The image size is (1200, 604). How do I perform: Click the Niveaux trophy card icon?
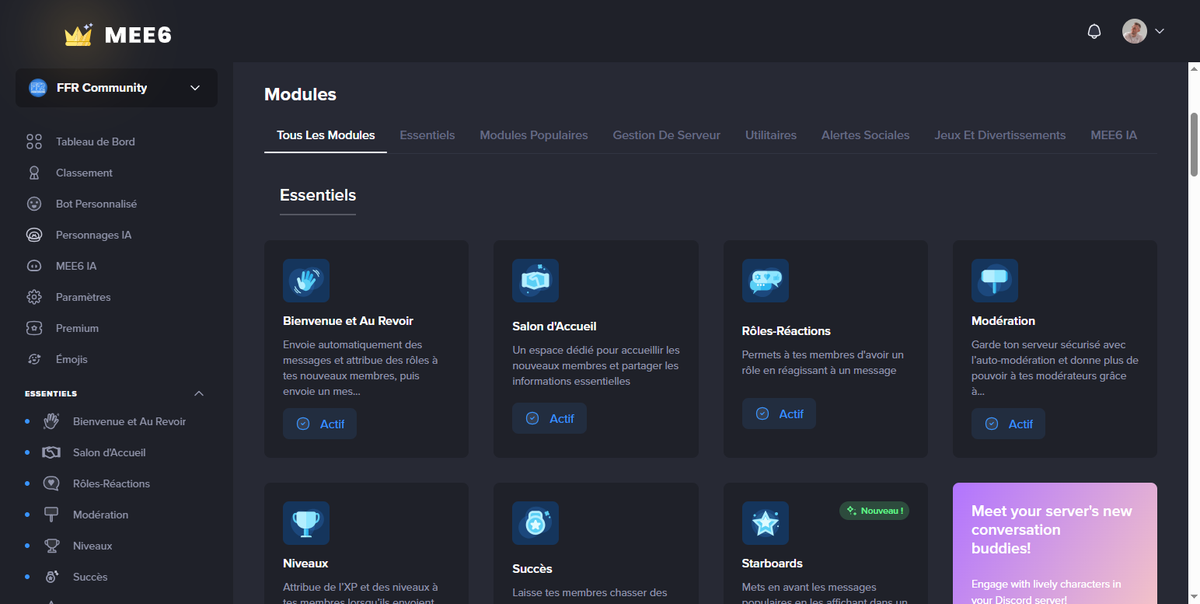[306, 524]
